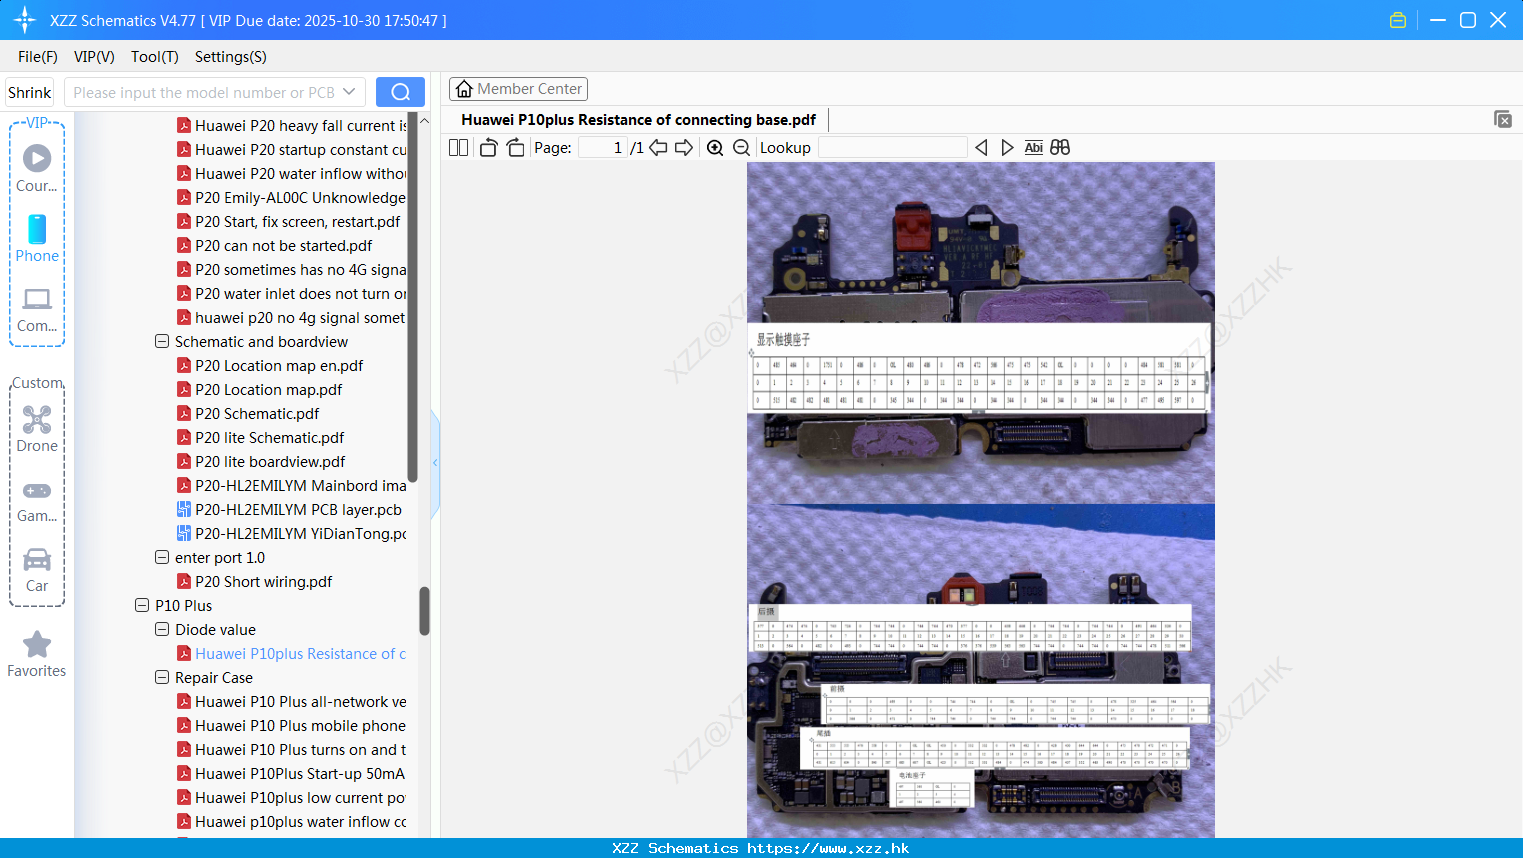Click the binoculars search icon
This screenshot has height=858, width=1523.
[x=1060, y=148]
